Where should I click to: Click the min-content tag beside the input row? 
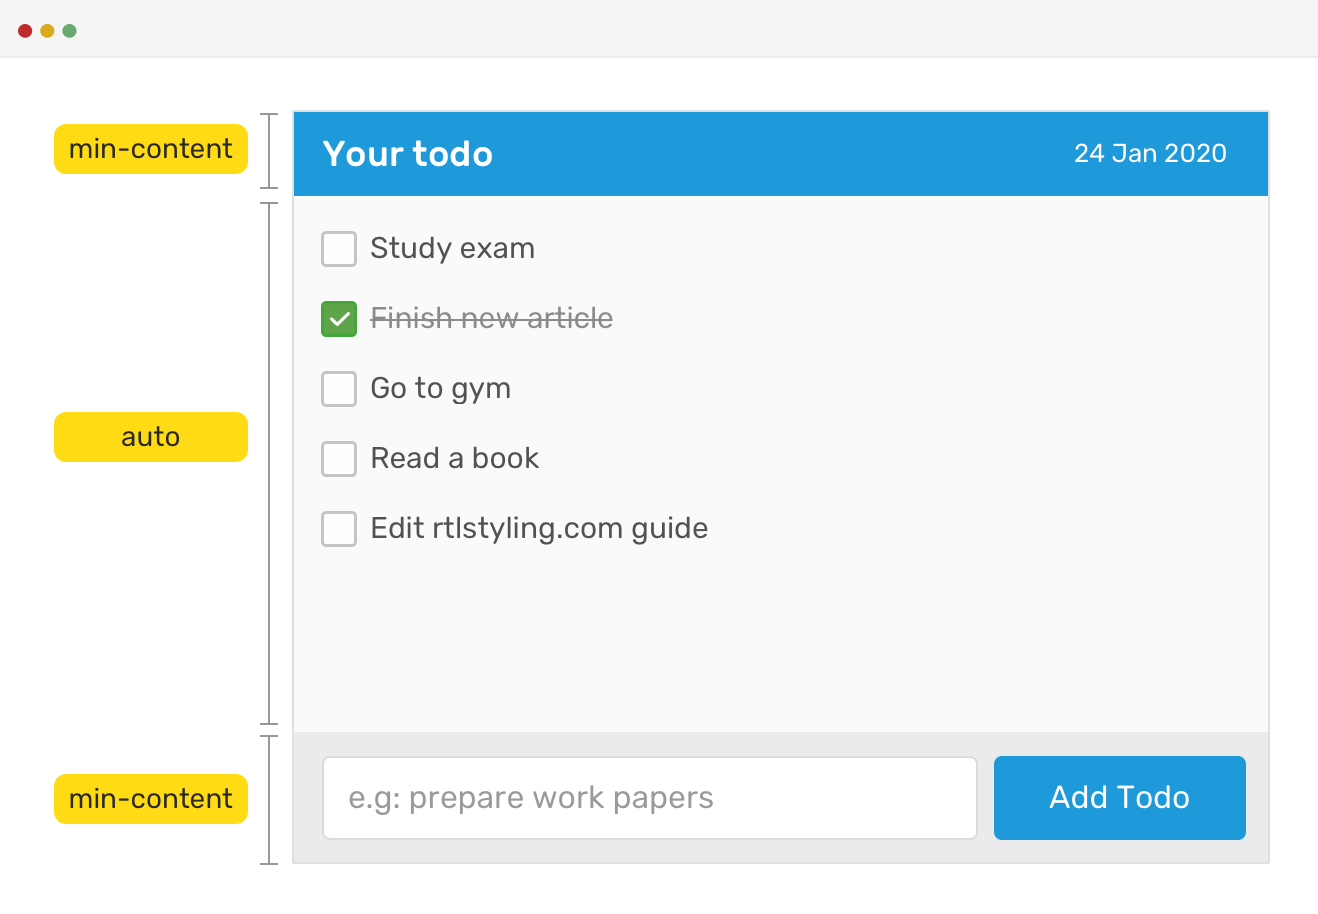pos(151,799)
